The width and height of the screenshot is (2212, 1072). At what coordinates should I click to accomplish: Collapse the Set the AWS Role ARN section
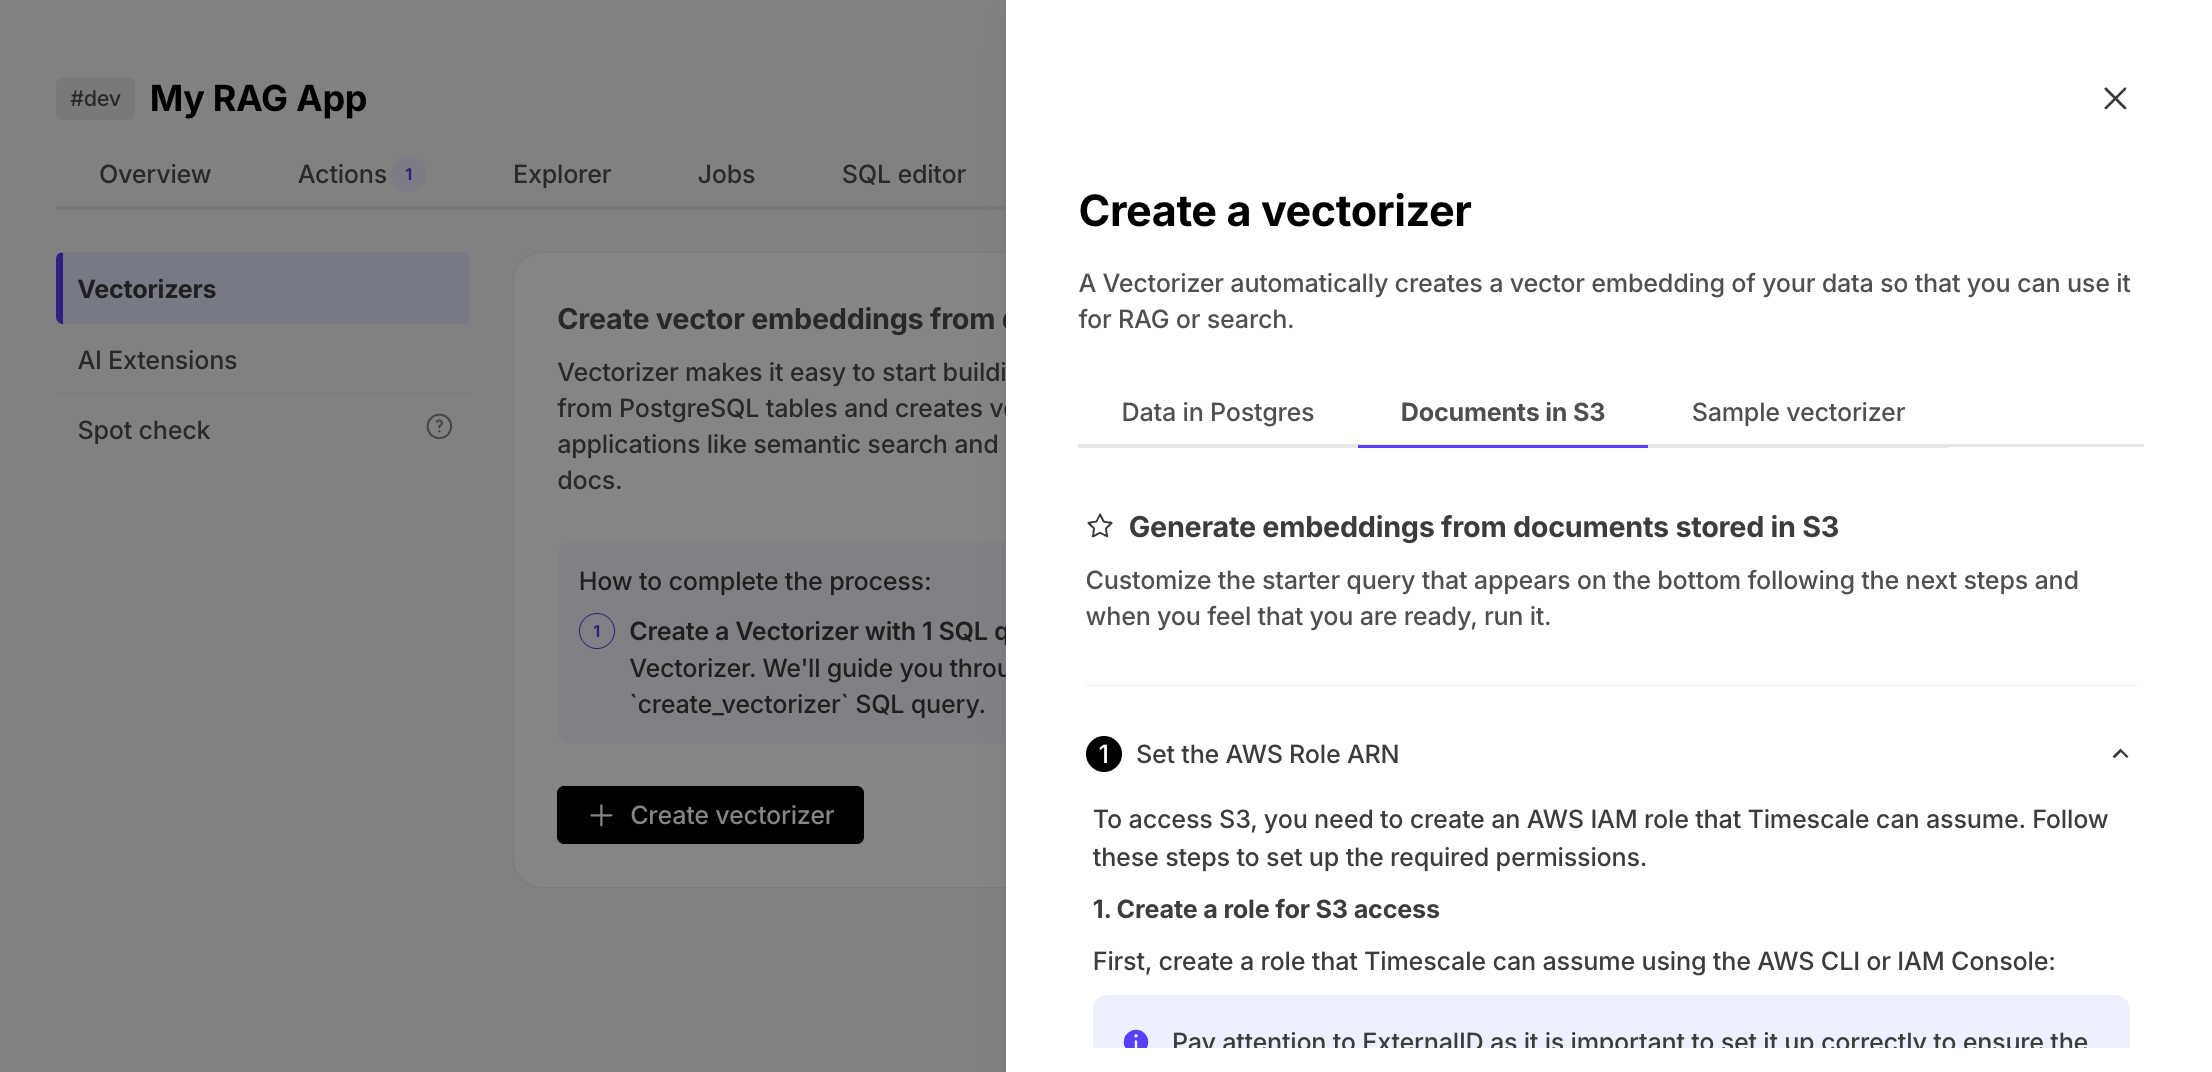2121,754
